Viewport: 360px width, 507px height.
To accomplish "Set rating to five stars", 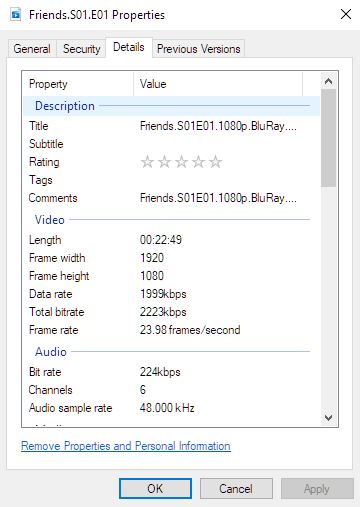I will point(216,162).
